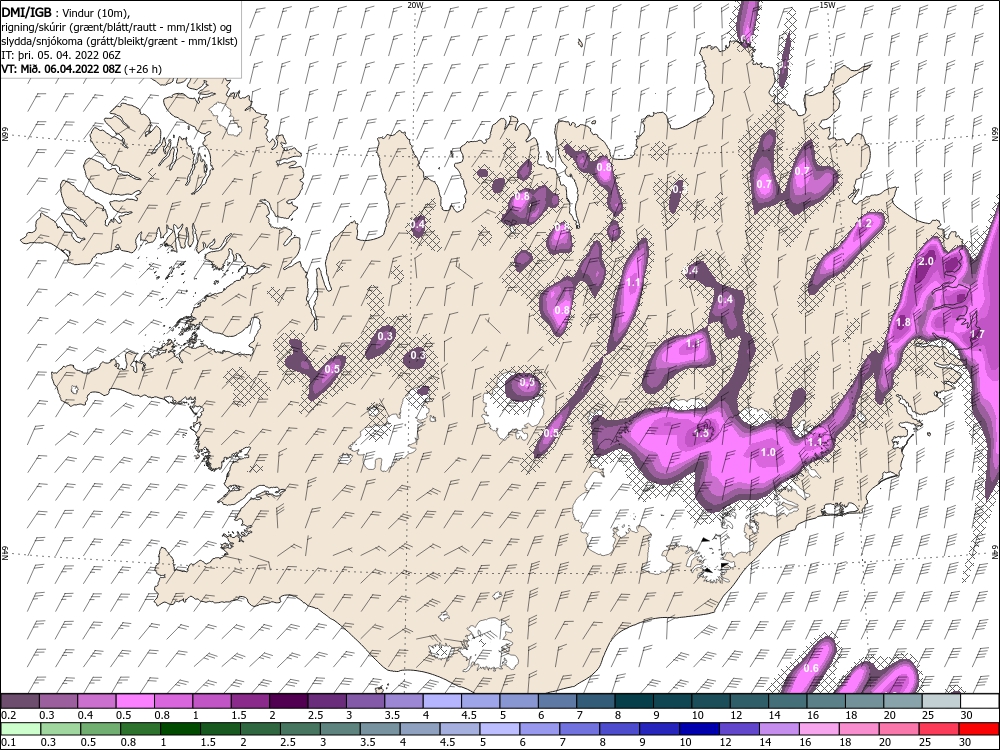The image size is (1000, 750).
Task: Select the snow scale swatch labeled 3.5
Action: (x=404, y=702)
